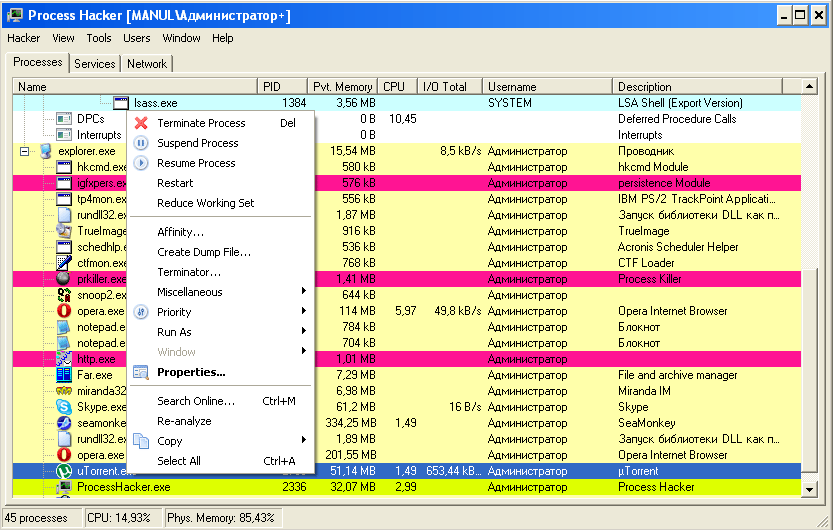The image size is (833, 530).
Task: Switch to the Network tab
Action: click(x=147, y=64)
